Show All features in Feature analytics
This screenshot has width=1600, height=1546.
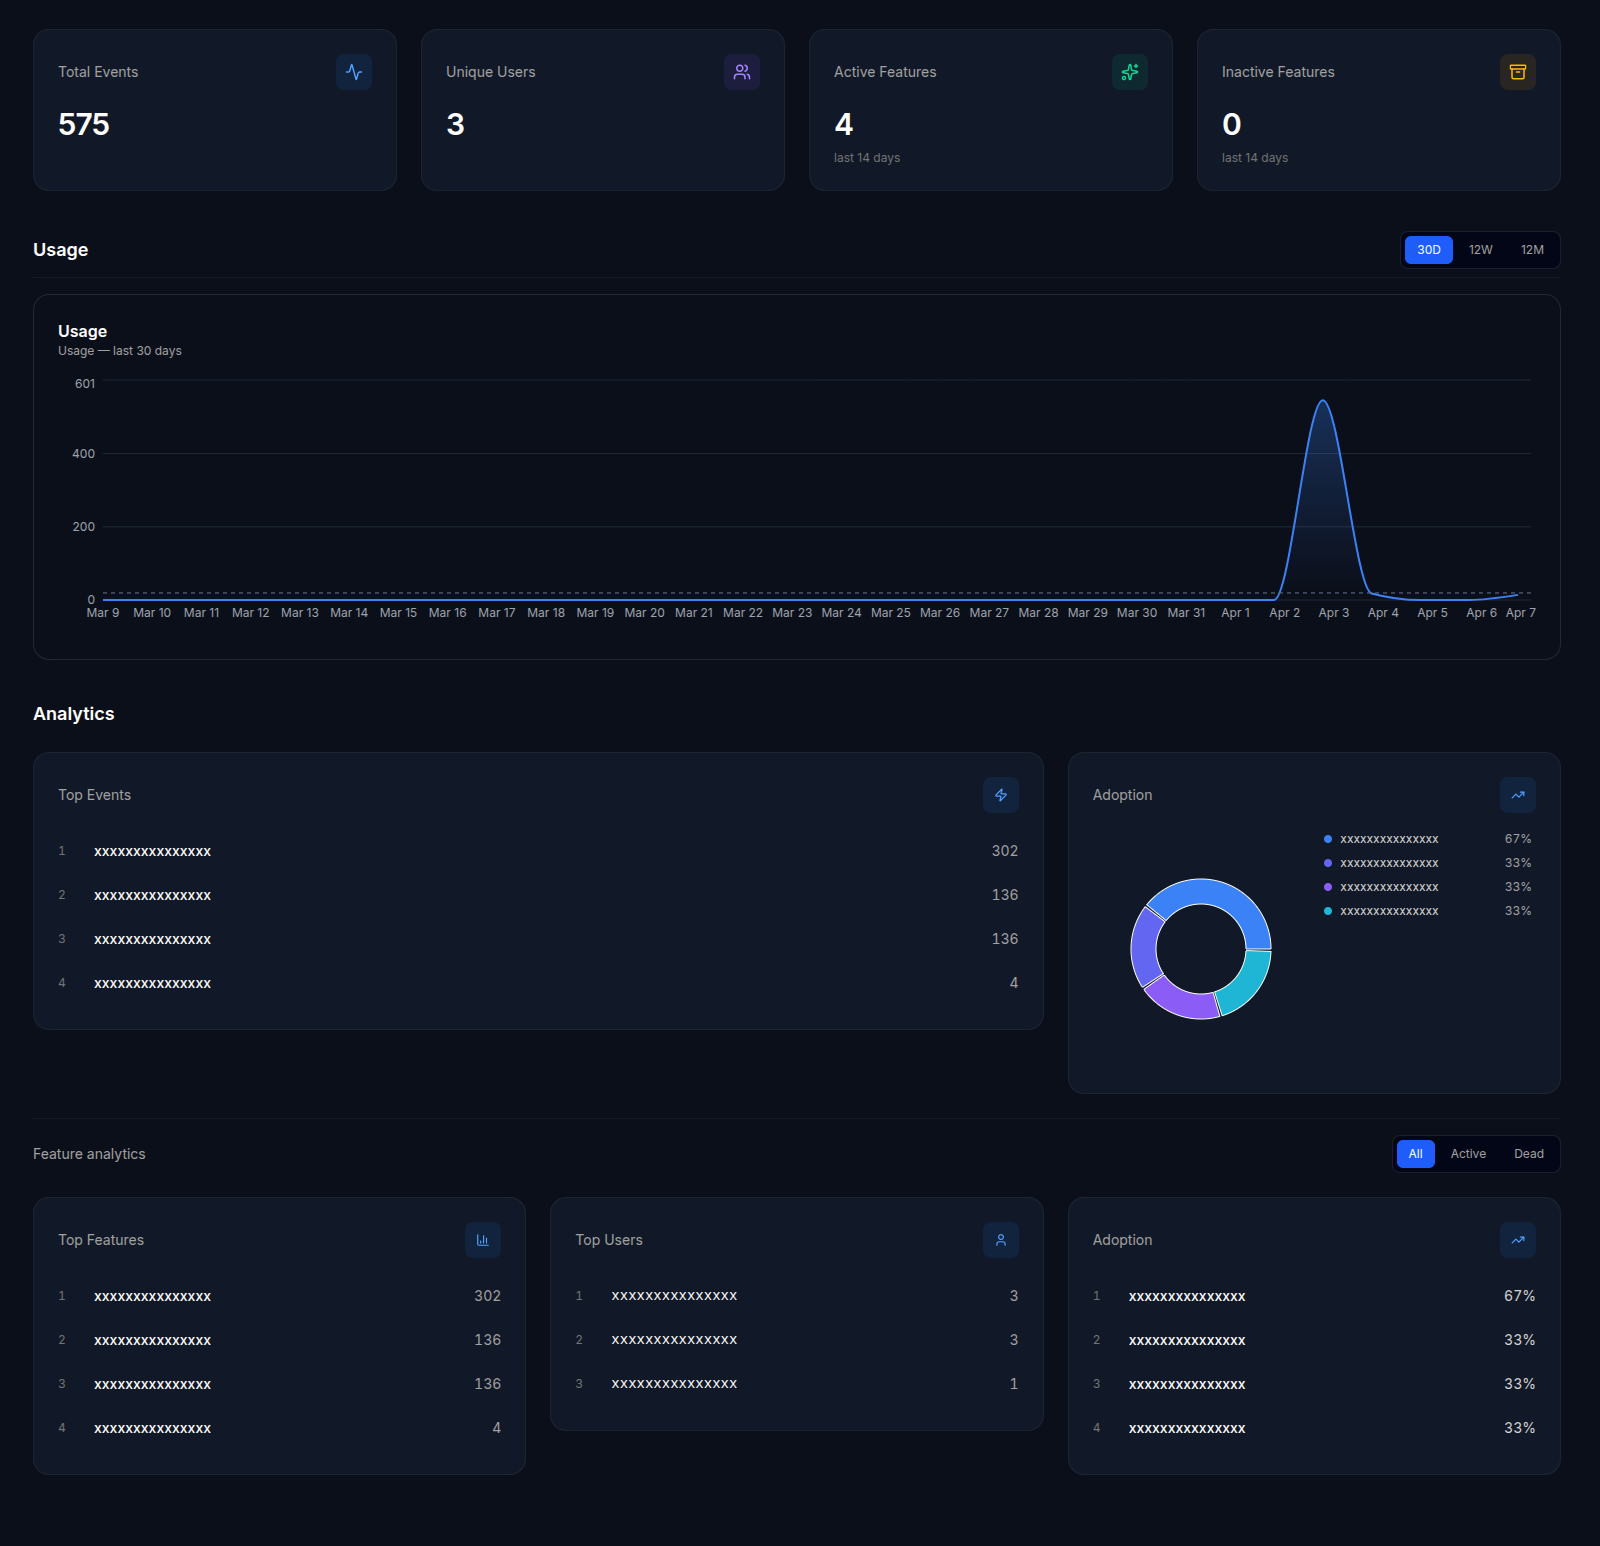1415,1154
